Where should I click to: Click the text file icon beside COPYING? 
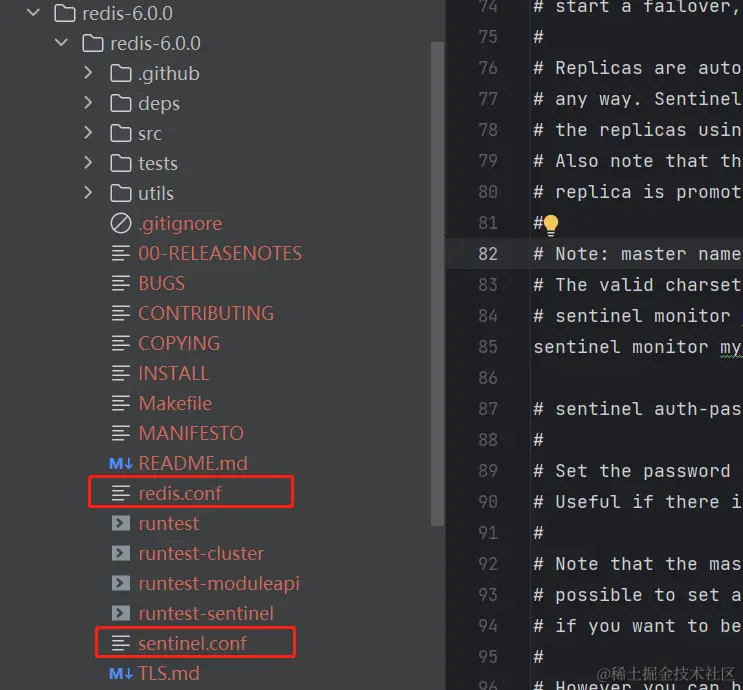[x=120, y=343]
